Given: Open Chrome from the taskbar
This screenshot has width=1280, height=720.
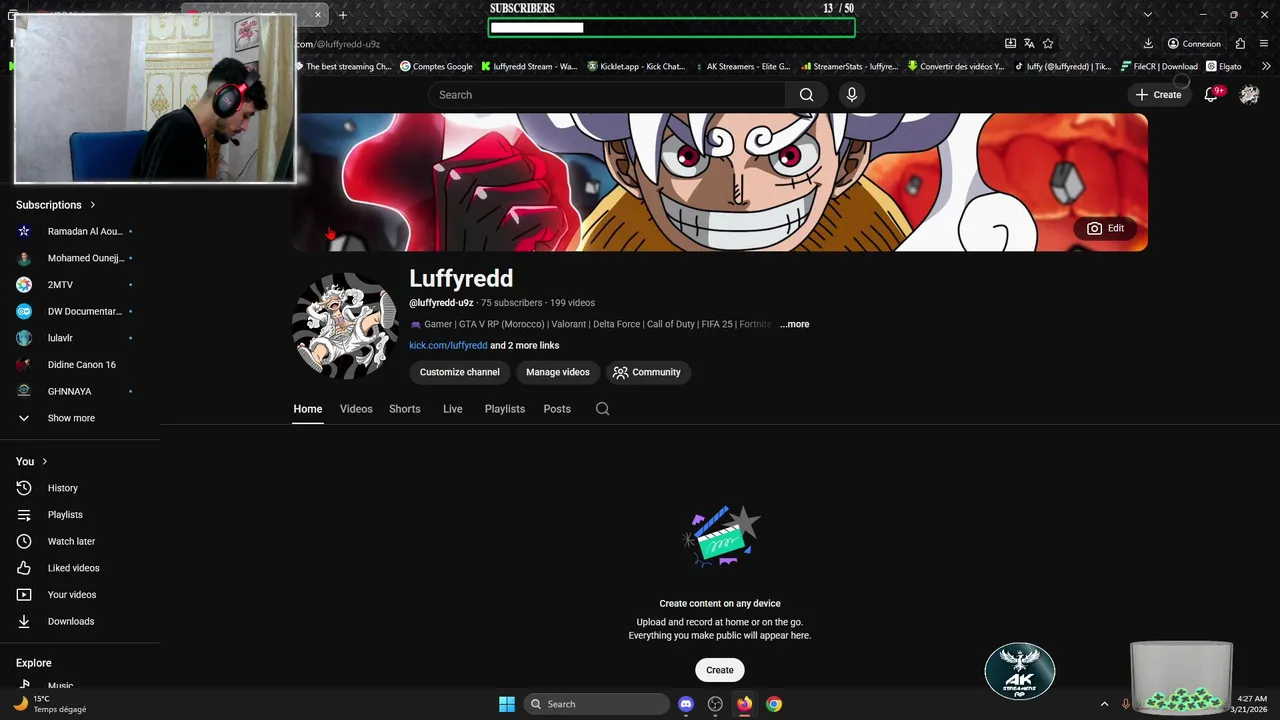Looking at the screenshot, I should (774, 704).
